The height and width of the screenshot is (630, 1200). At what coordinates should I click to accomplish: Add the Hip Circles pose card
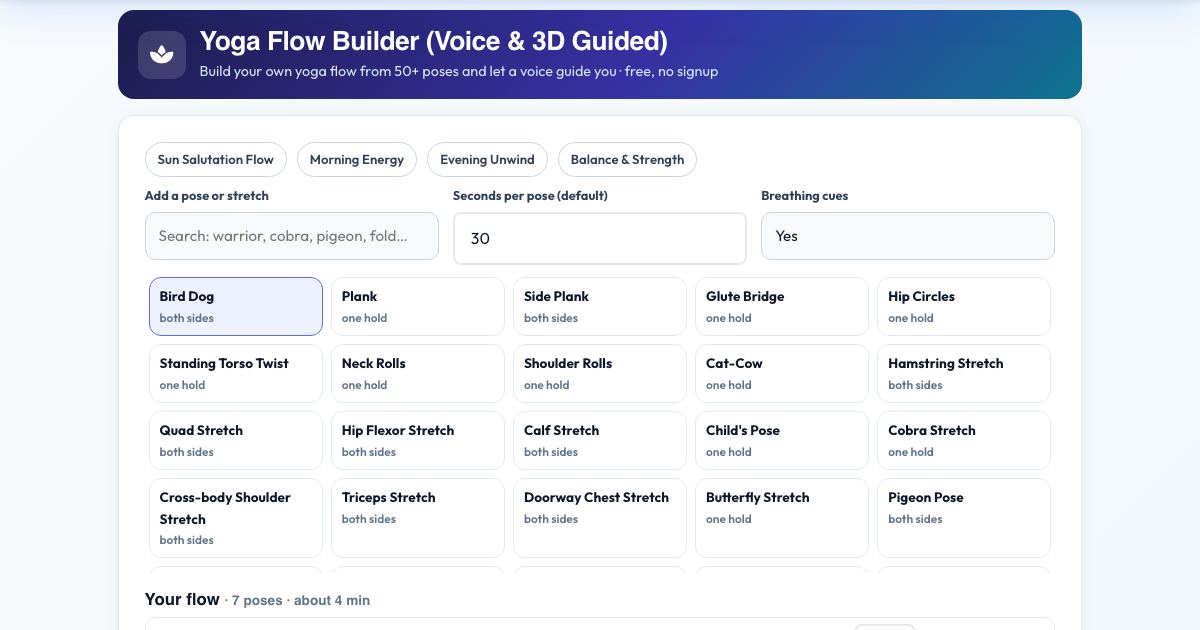pos(964,306)
